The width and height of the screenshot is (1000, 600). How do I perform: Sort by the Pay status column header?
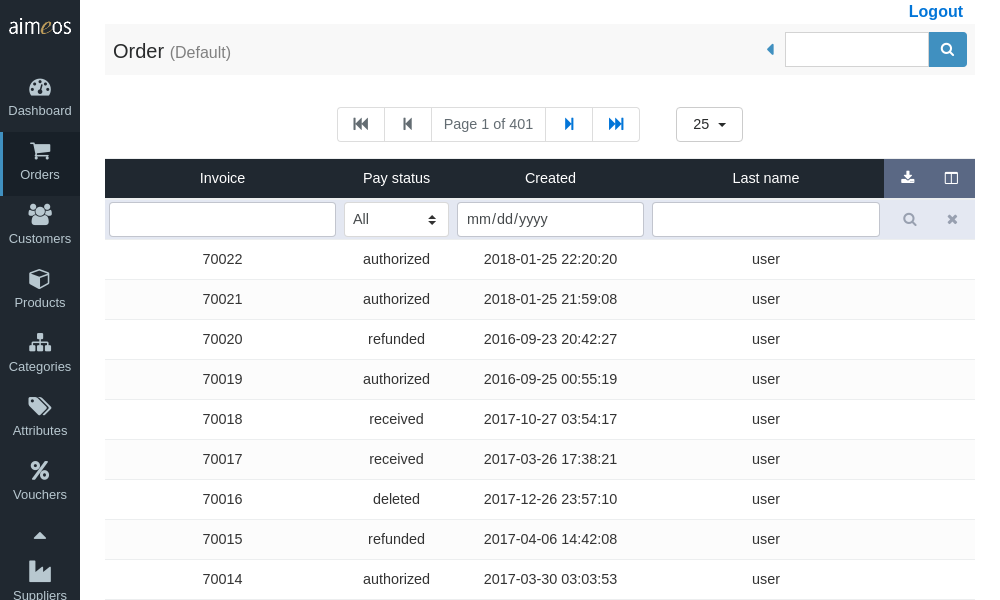pos(396,178)
